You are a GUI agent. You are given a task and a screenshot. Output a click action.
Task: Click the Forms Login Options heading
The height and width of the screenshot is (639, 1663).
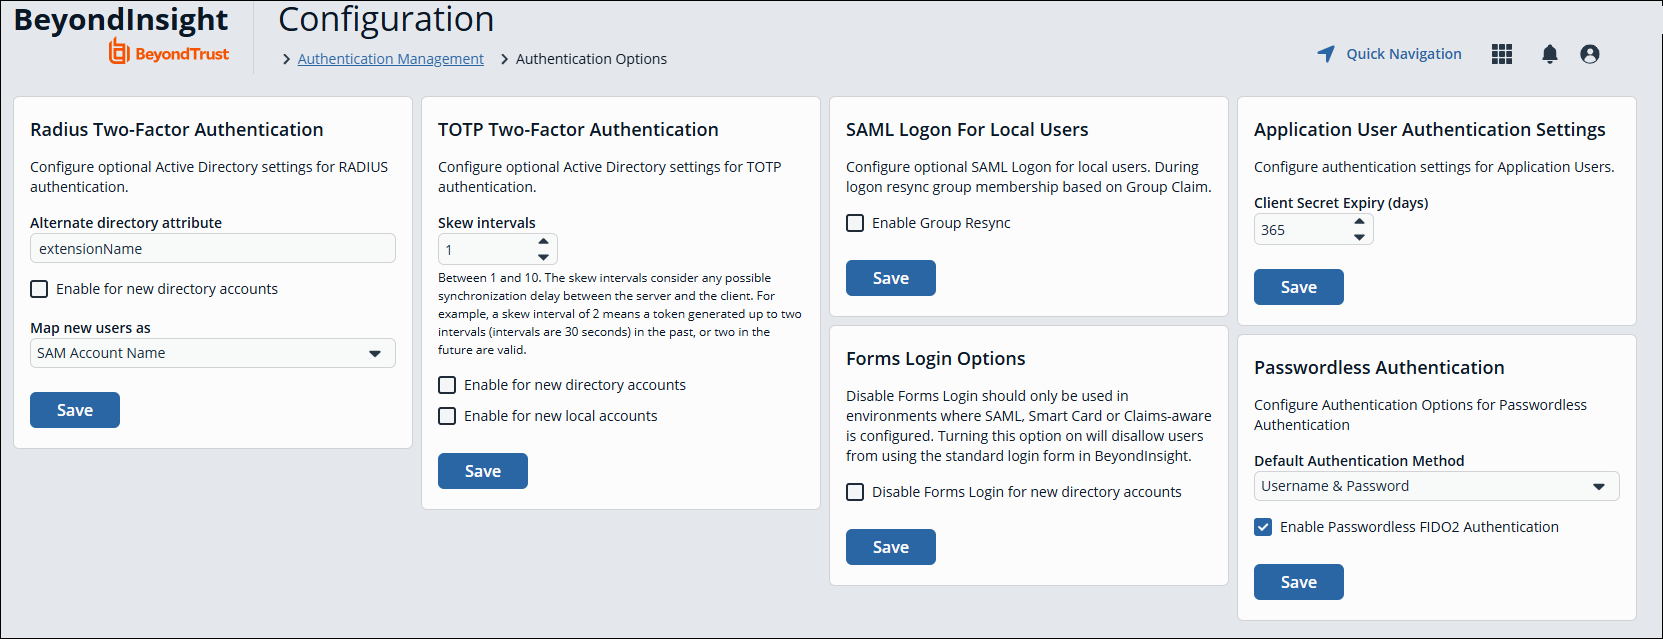pos(936,358)
